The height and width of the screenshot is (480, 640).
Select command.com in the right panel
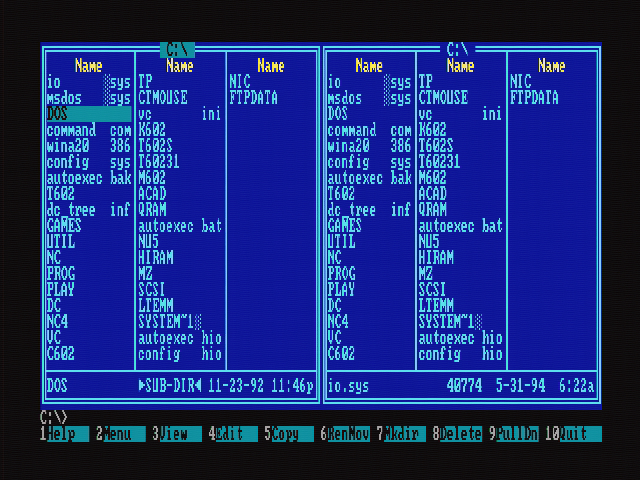click(x=369, y=130)
